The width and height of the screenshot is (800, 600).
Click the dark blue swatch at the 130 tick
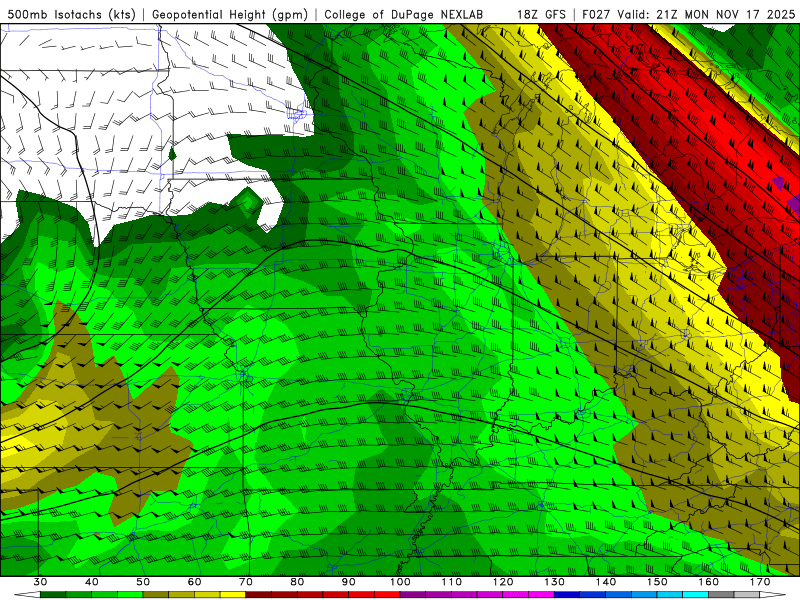click(x=567, y=595)
